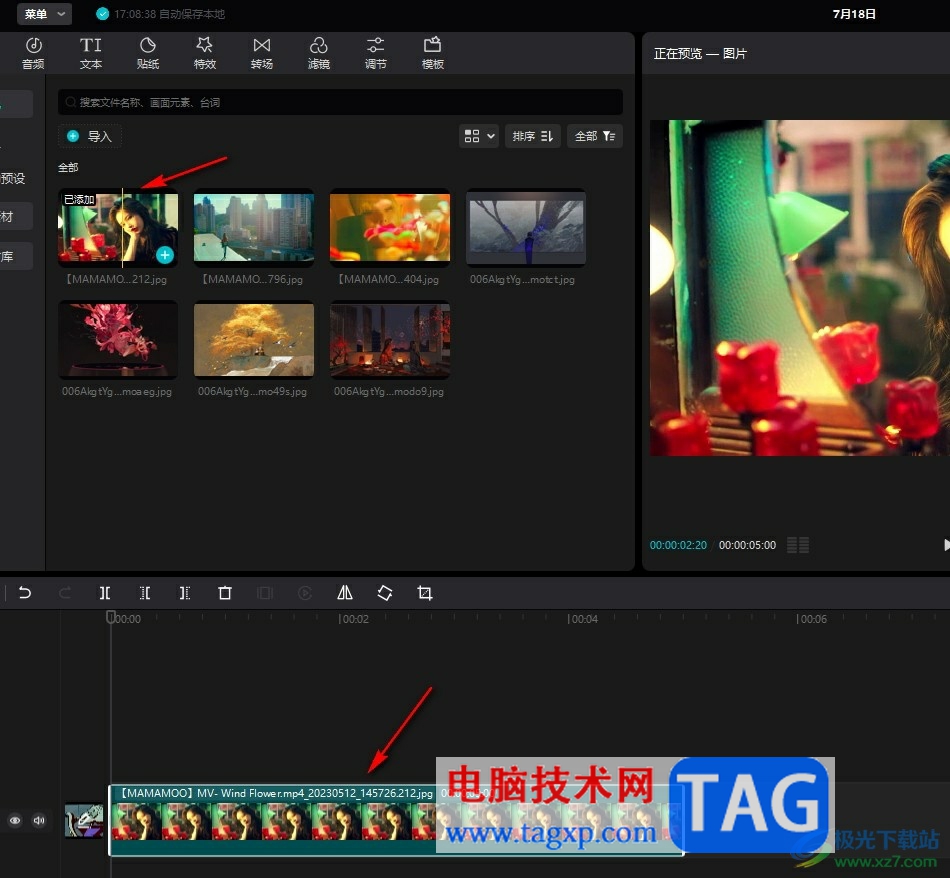Click the reverse playback icon
The image size is (950, 878).
[x=305, y=593]
